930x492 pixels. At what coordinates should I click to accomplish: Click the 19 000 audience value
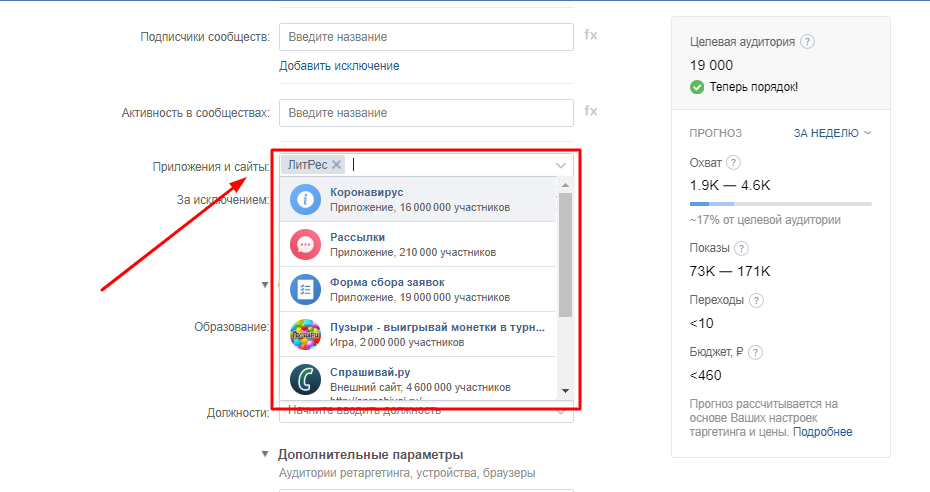click(x=711, y=65)
